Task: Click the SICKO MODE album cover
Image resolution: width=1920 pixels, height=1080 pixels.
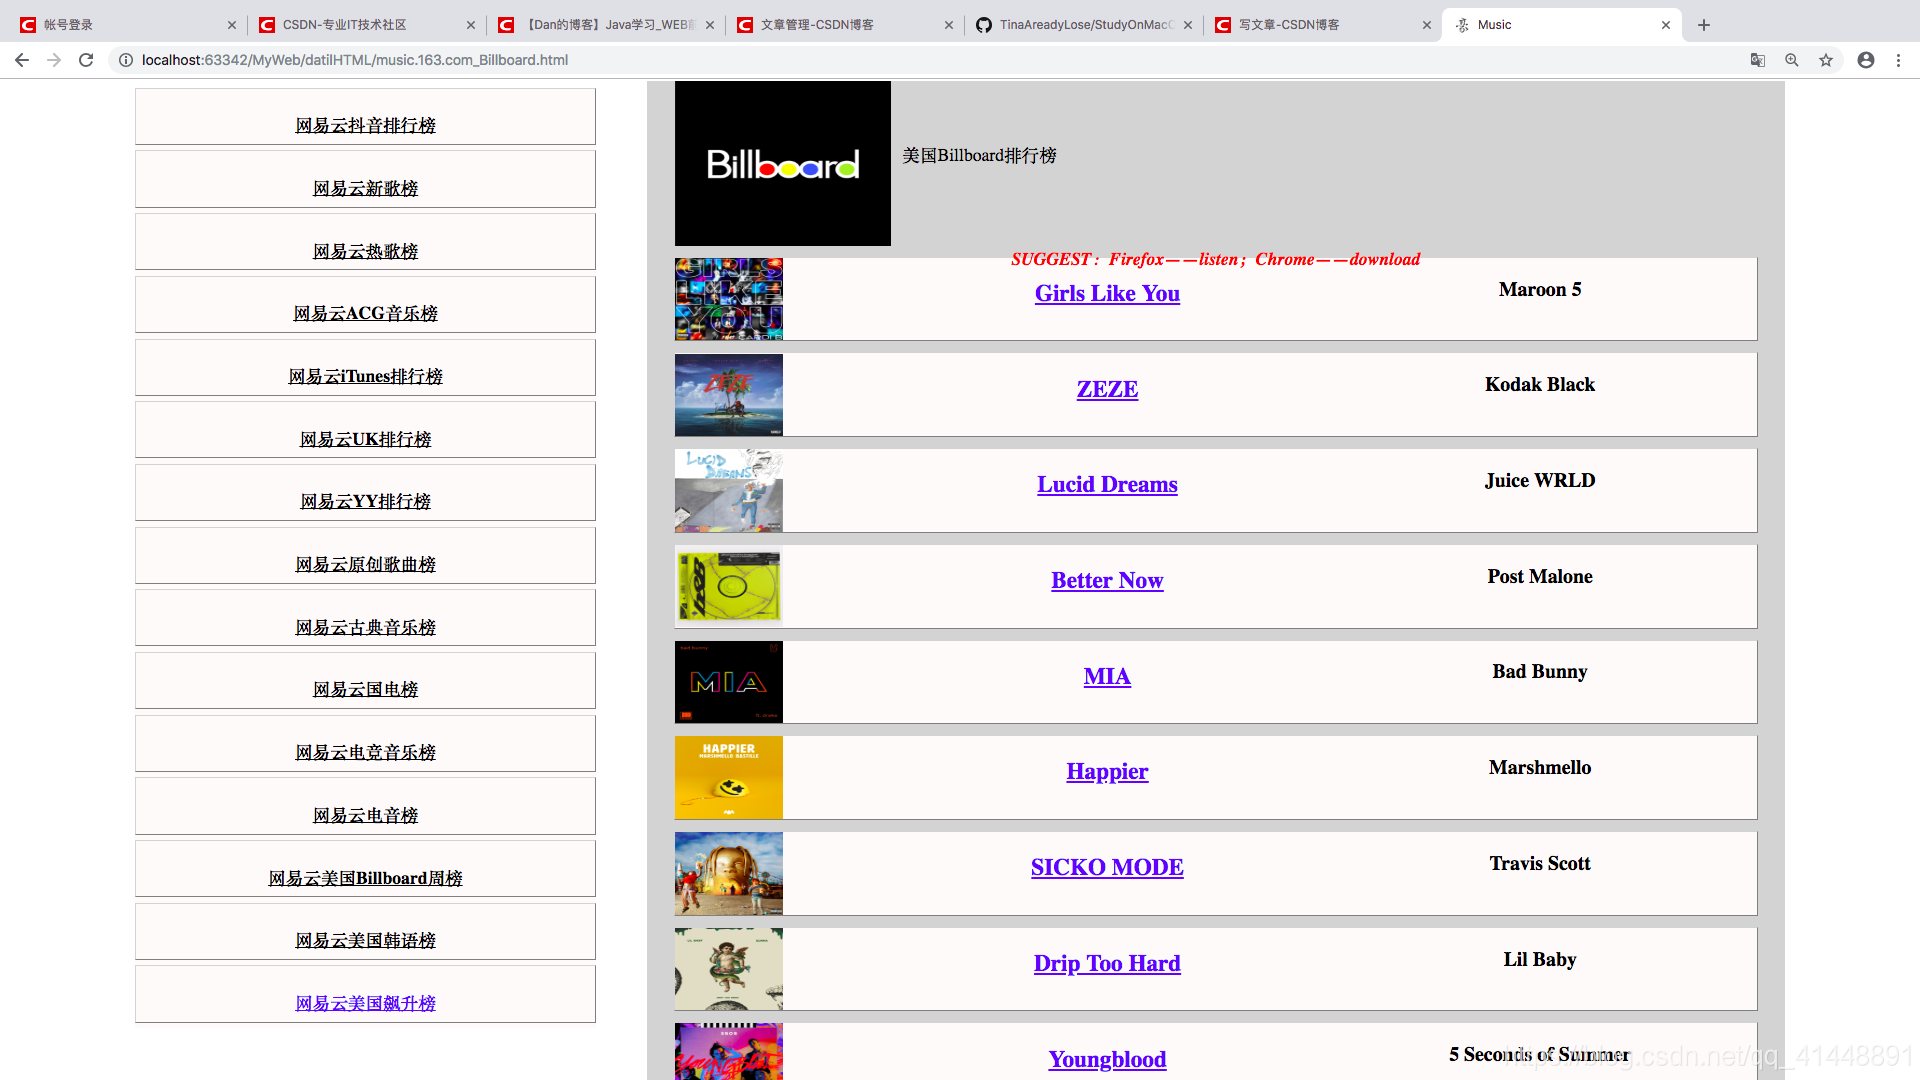Action: pyautogui.click(x=729, y=873)
